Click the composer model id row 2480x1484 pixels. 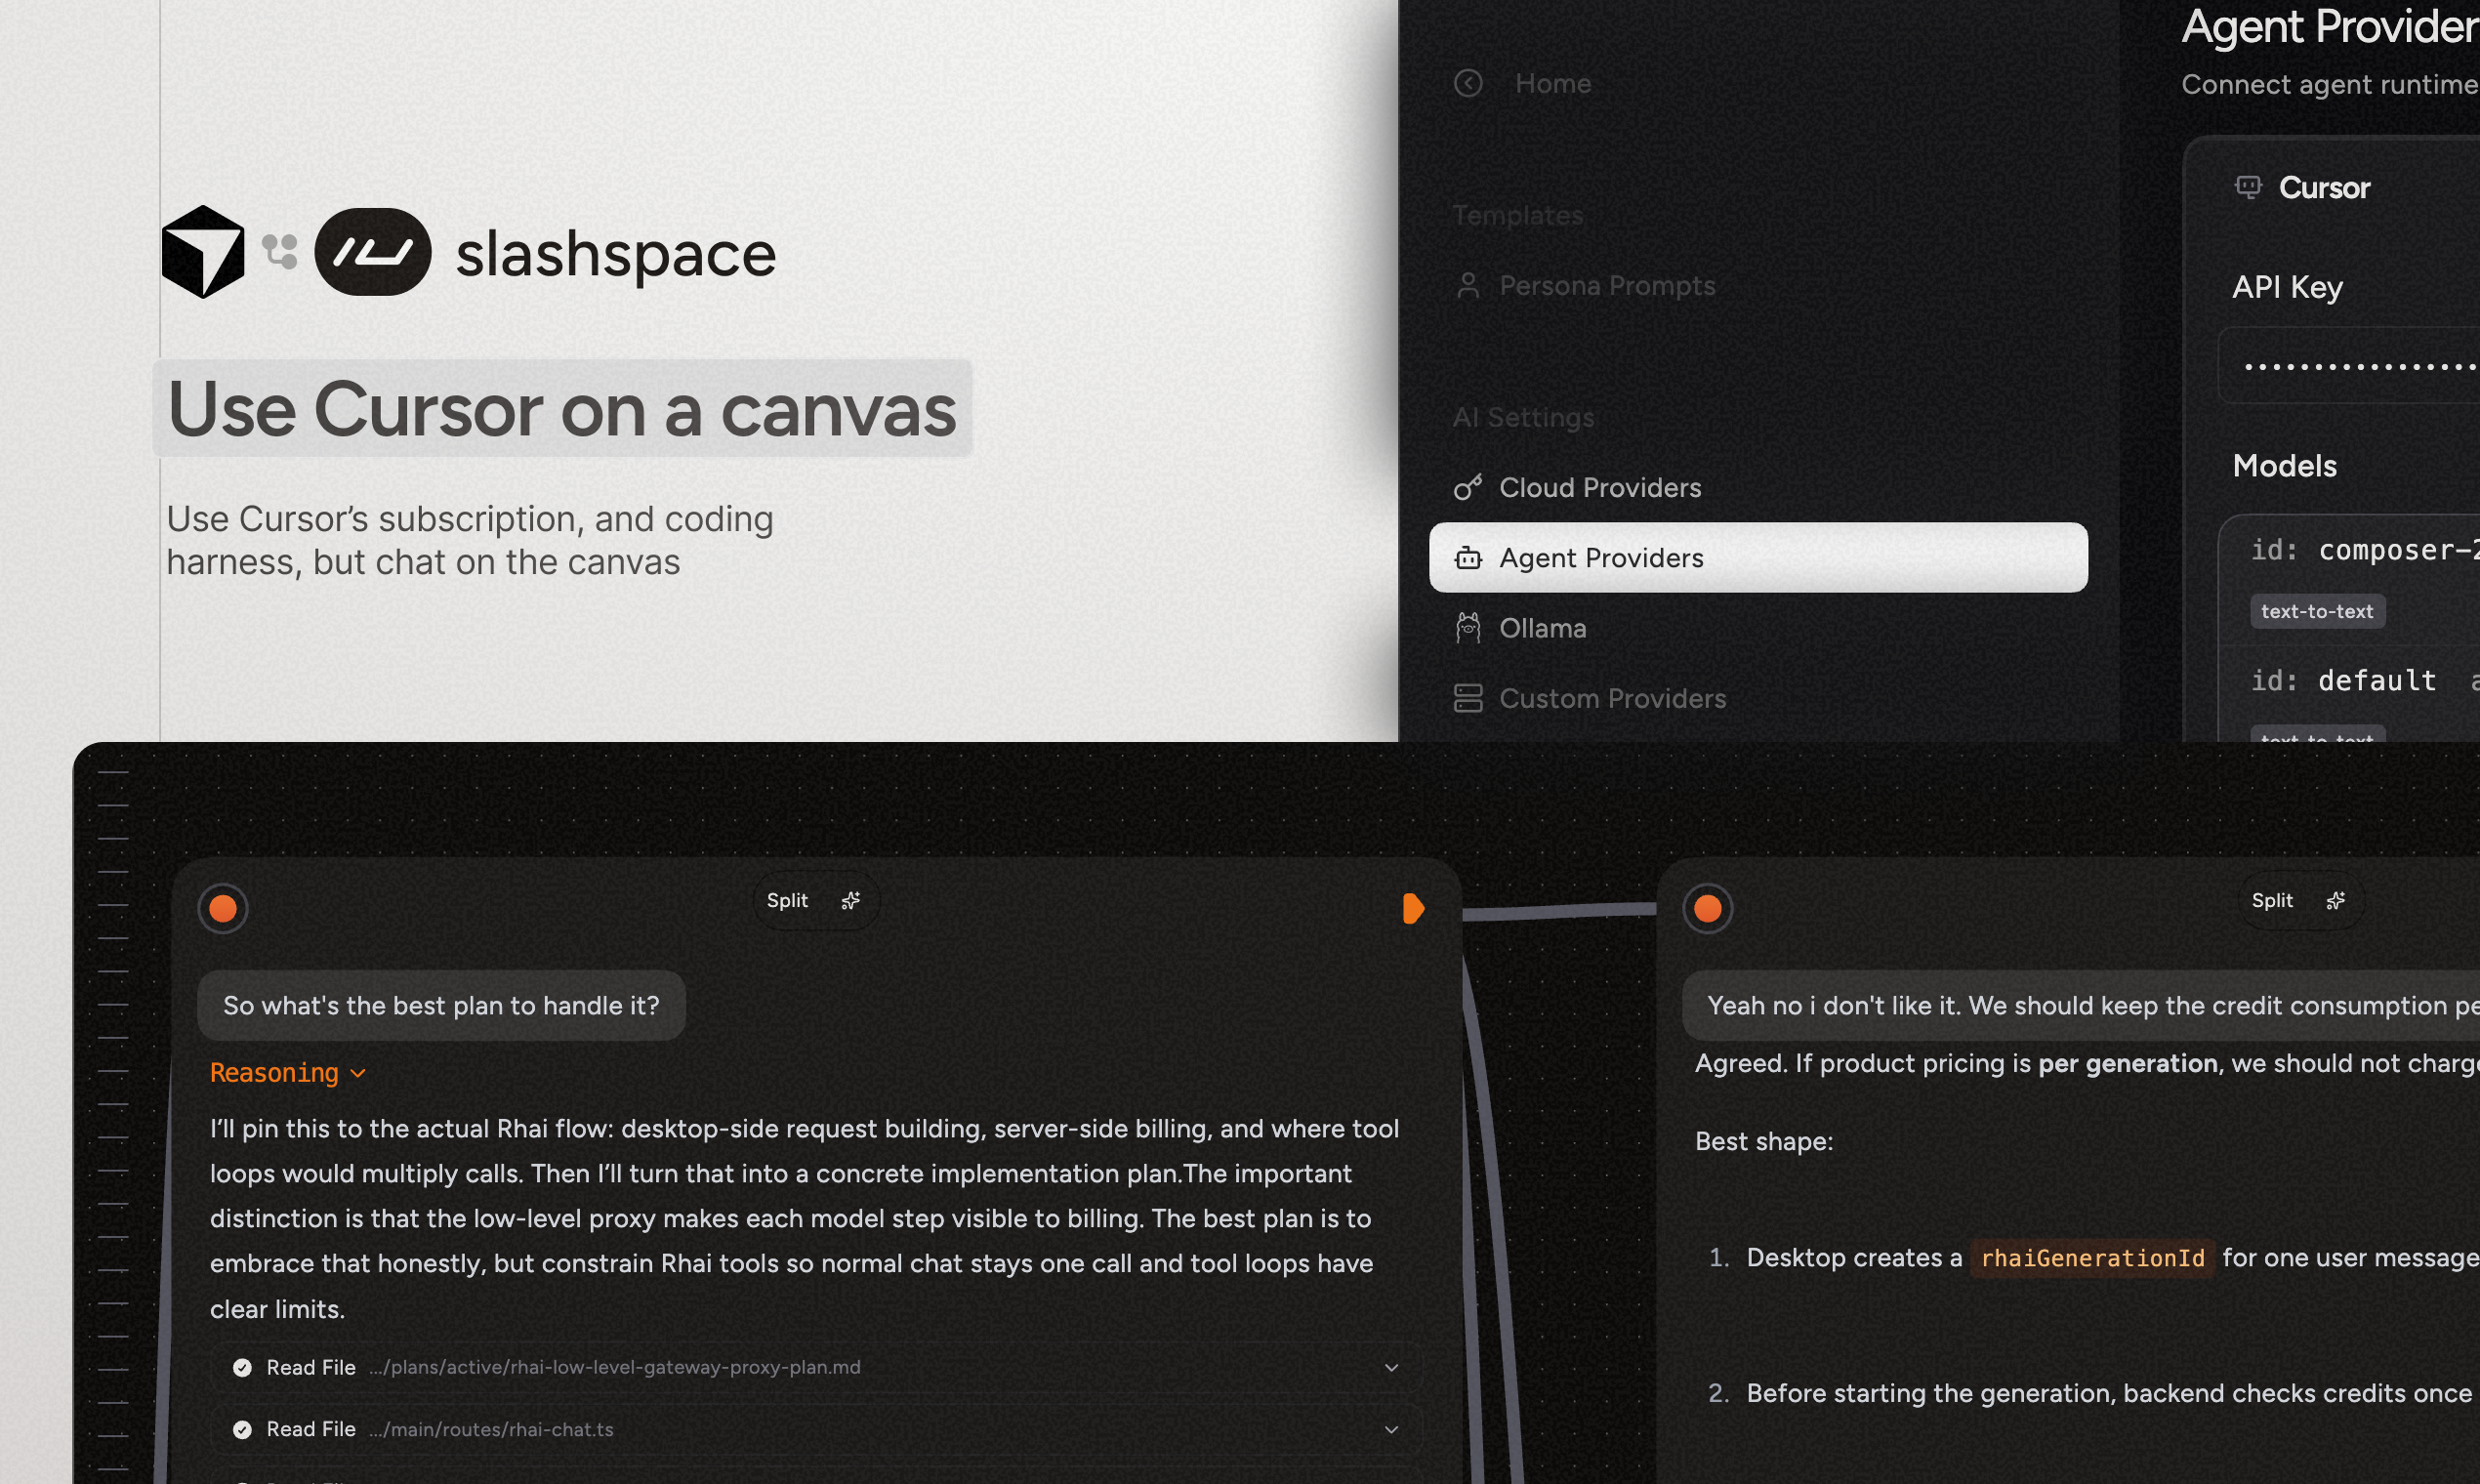[x=2364, y=550]
